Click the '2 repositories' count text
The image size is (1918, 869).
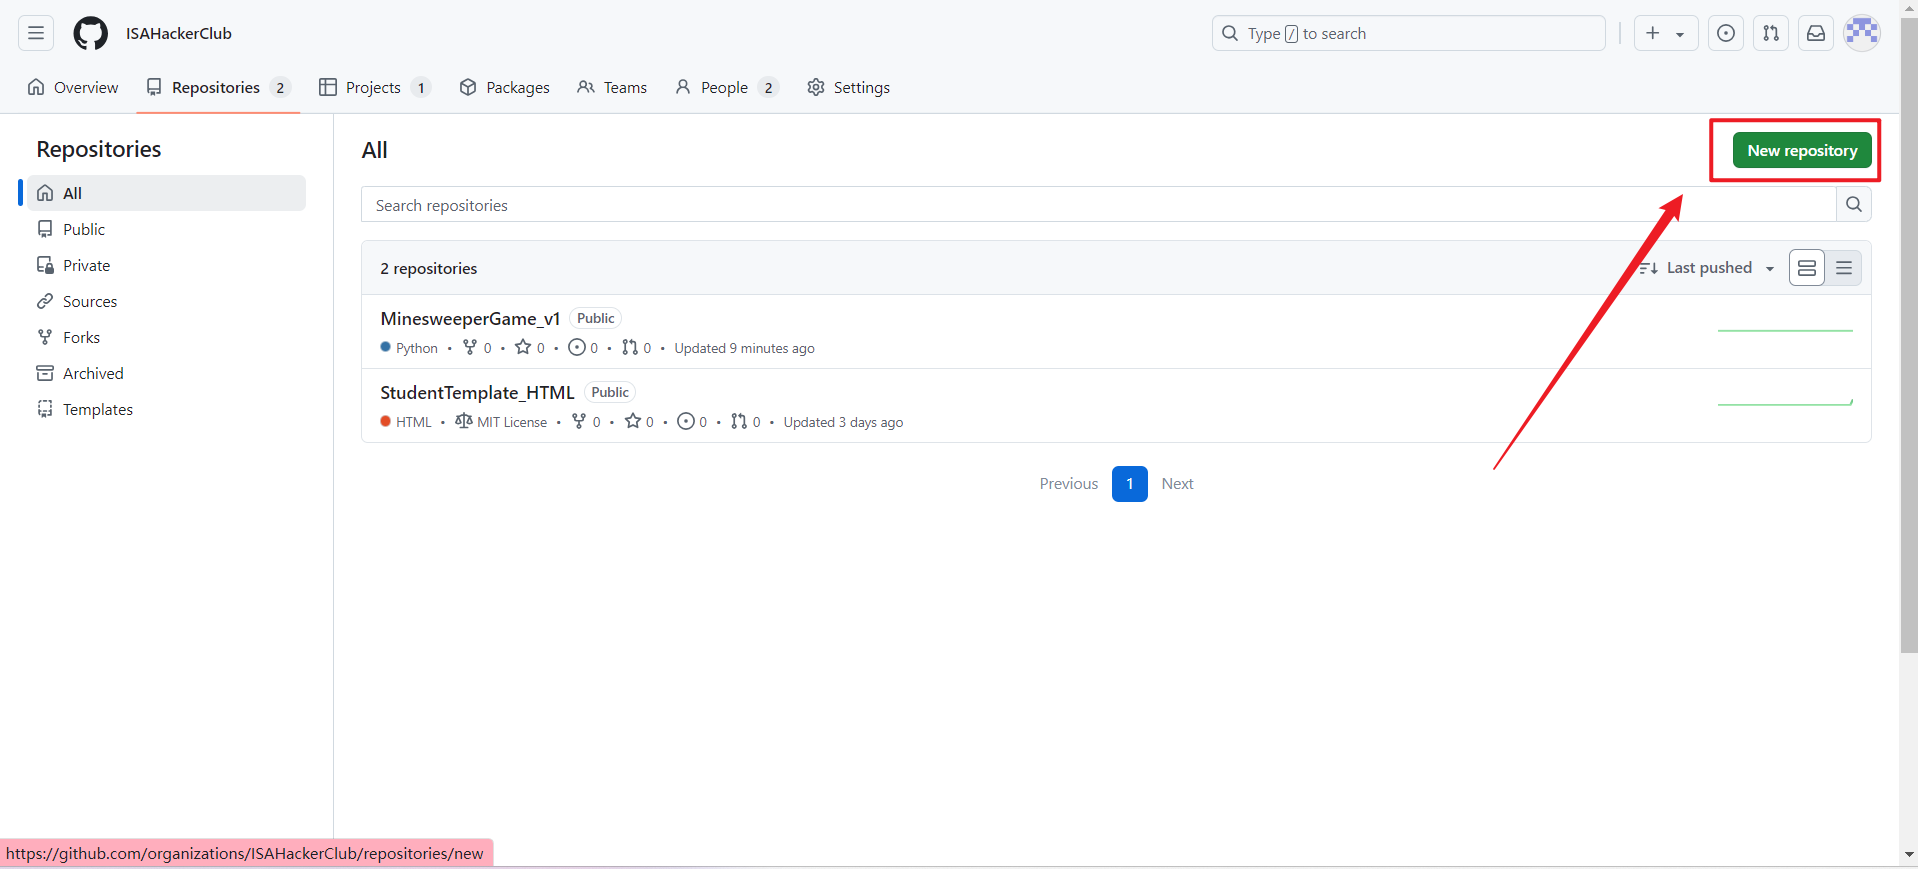429,268
